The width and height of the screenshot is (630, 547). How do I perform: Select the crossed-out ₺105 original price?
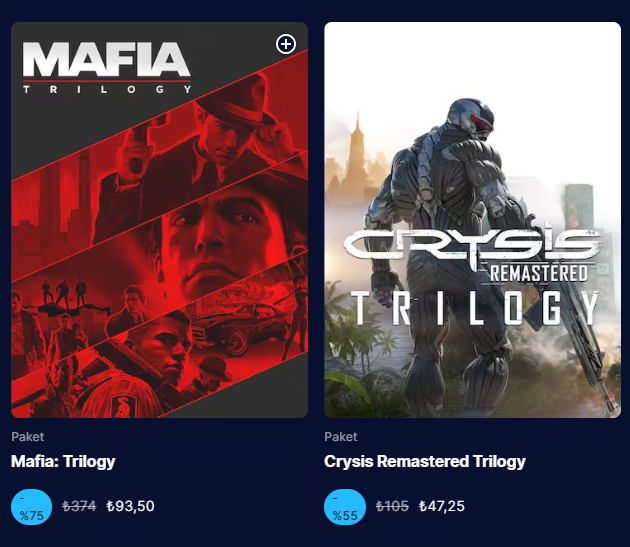point(392,506)
